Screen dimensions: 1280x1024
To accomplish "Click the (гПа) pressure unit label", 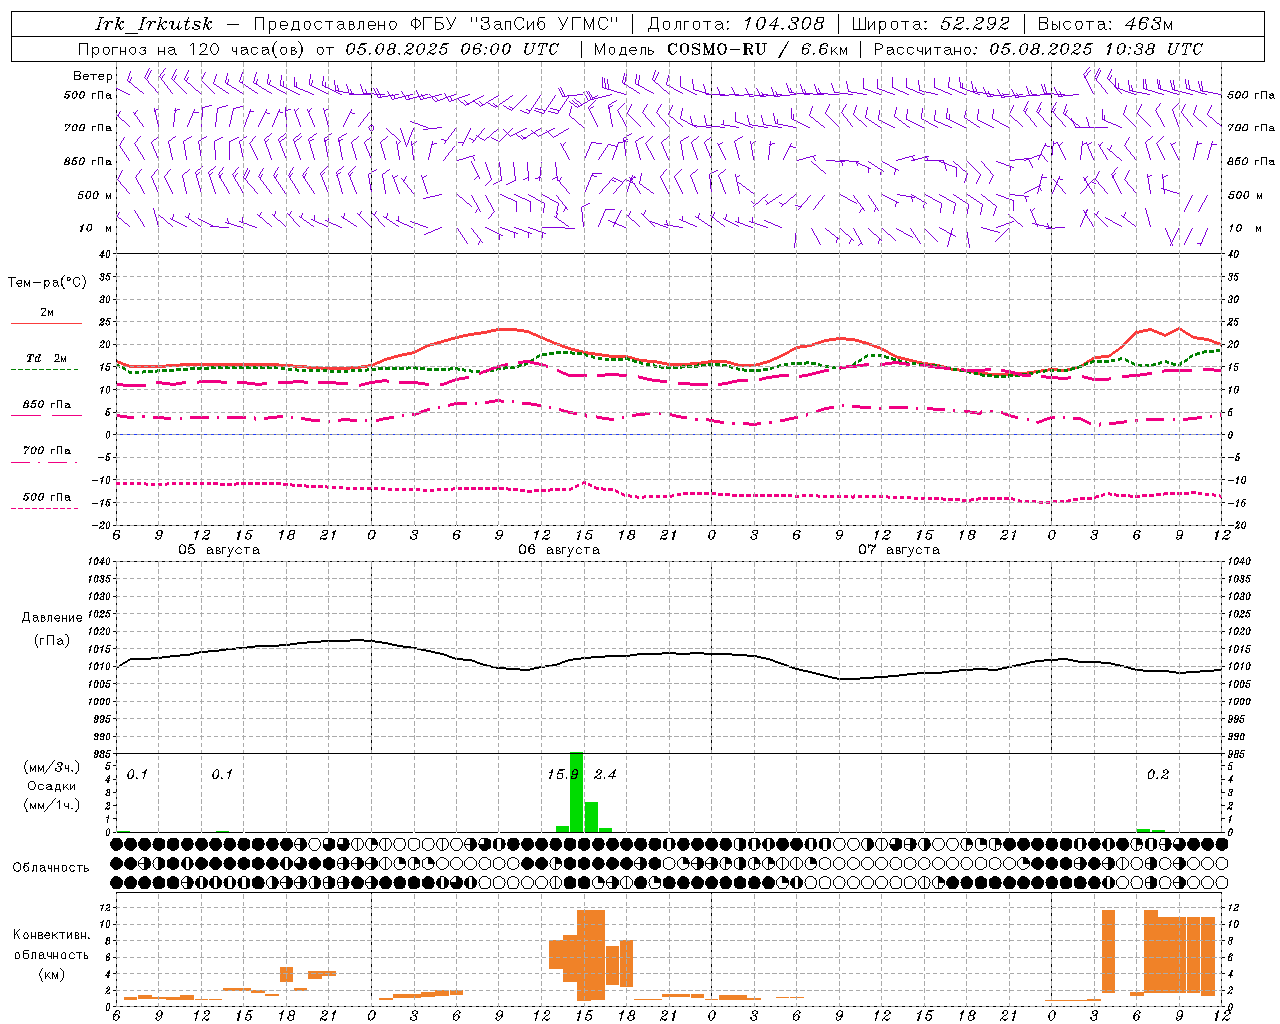I will 52,641.
